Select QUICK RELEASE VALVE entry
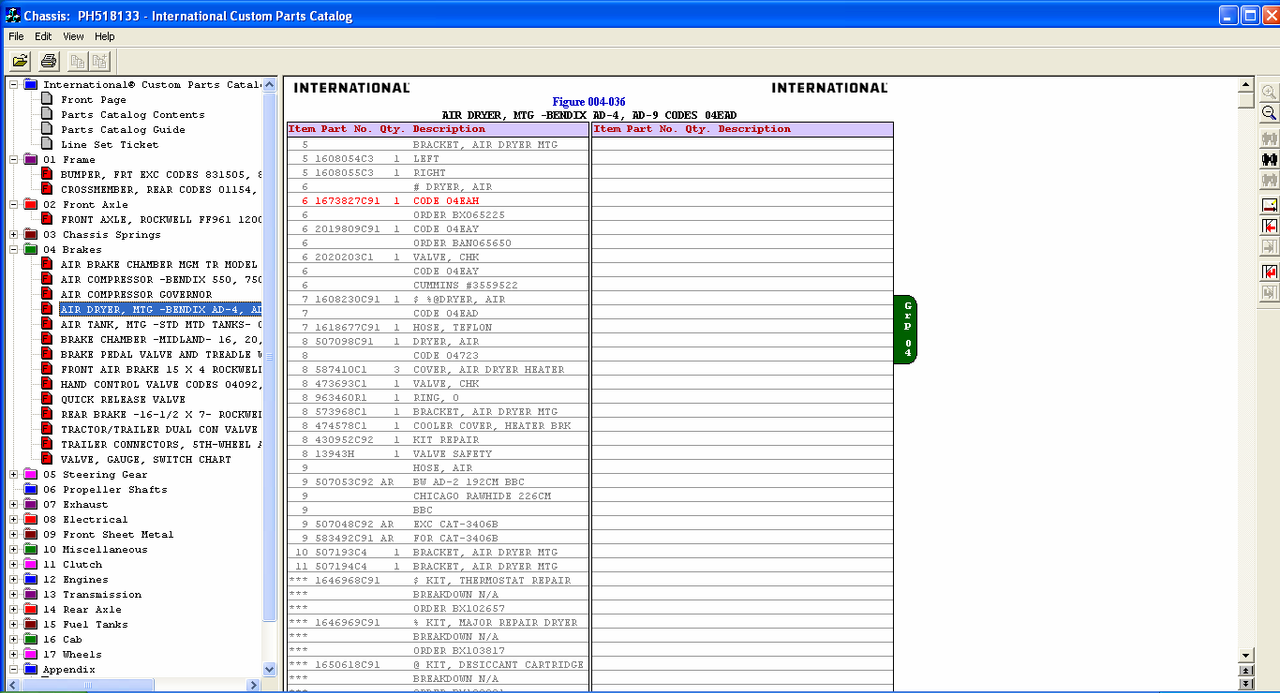 tap(123, 400)
